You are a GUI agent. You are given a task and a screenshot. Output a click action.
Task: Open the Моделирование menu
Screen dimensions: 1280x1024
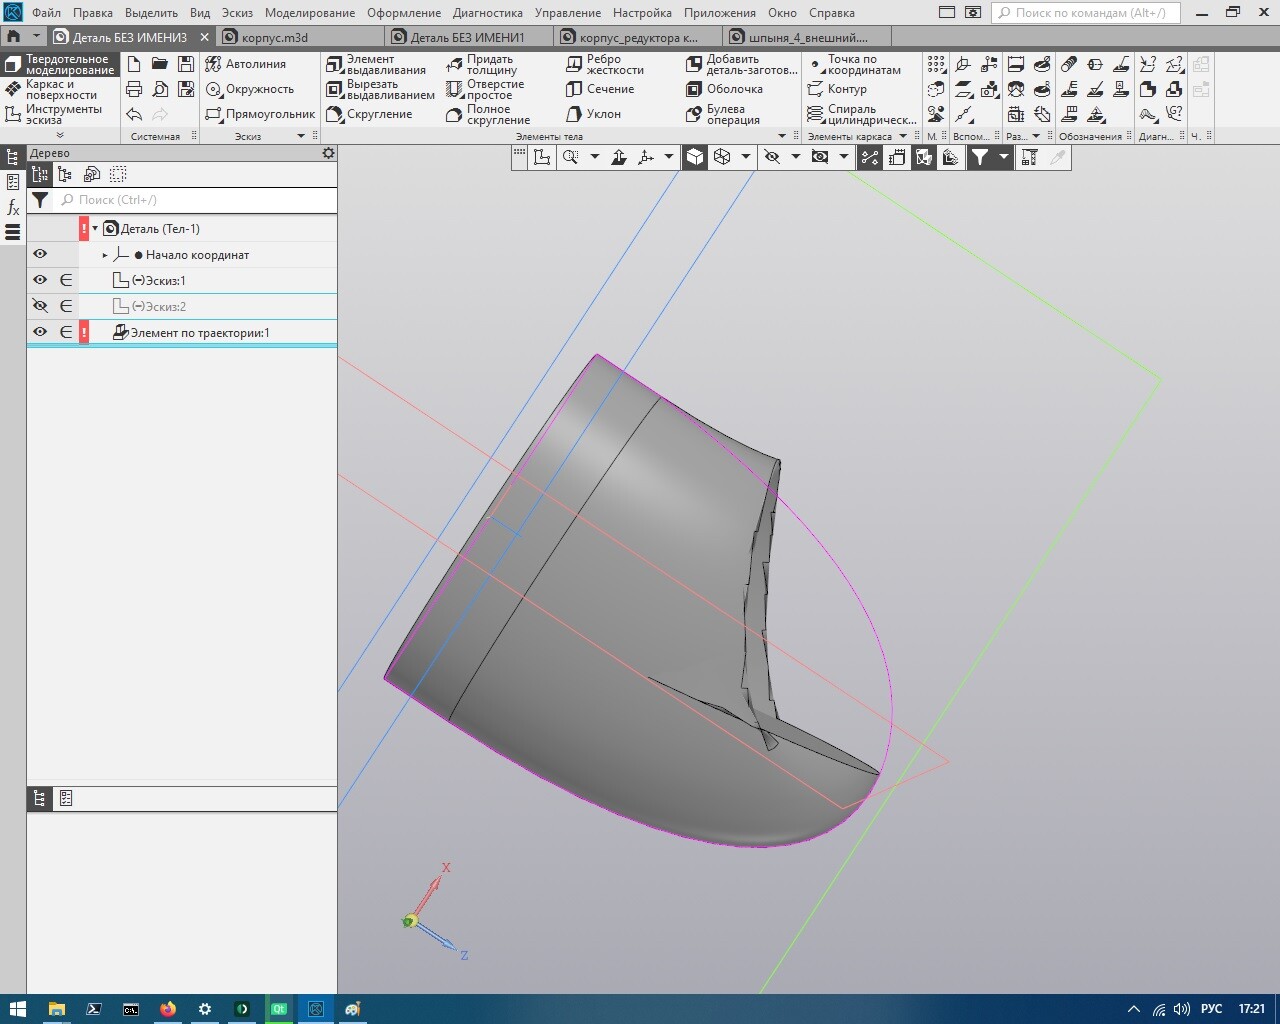tap(310, 13)
